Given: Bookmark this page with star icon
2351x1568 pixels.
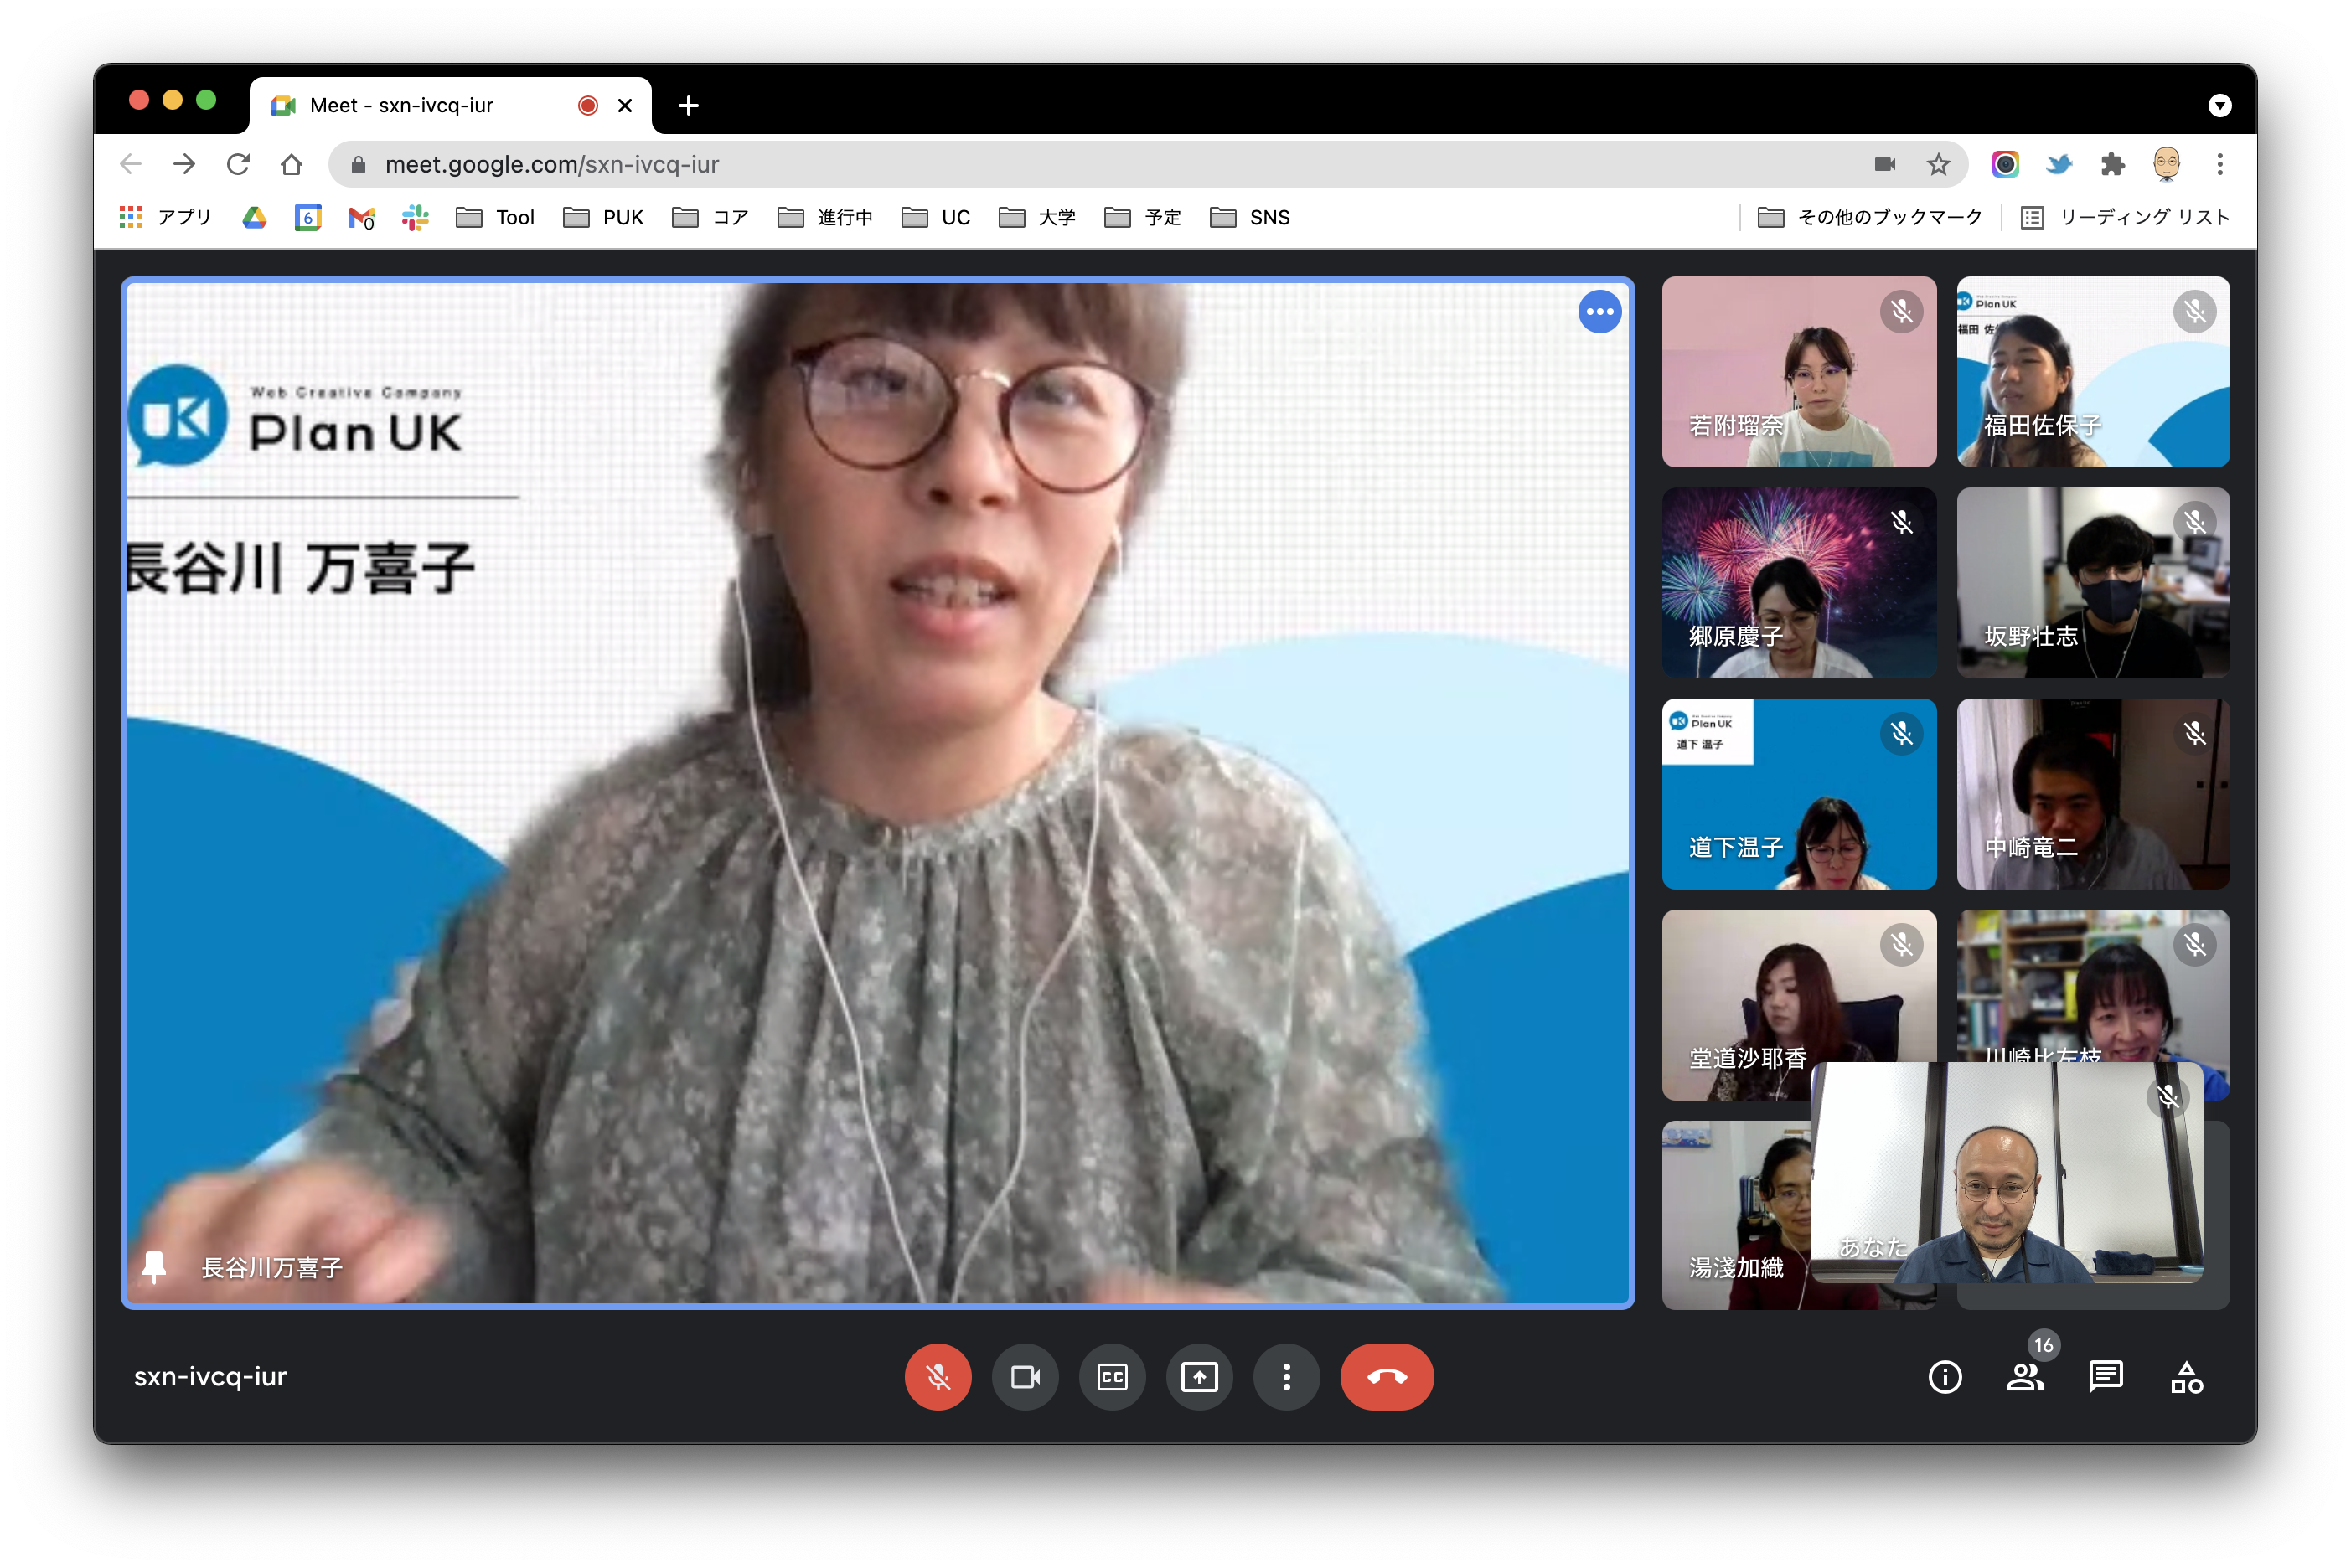Looking at the screenshot, I should point(1938,164).
